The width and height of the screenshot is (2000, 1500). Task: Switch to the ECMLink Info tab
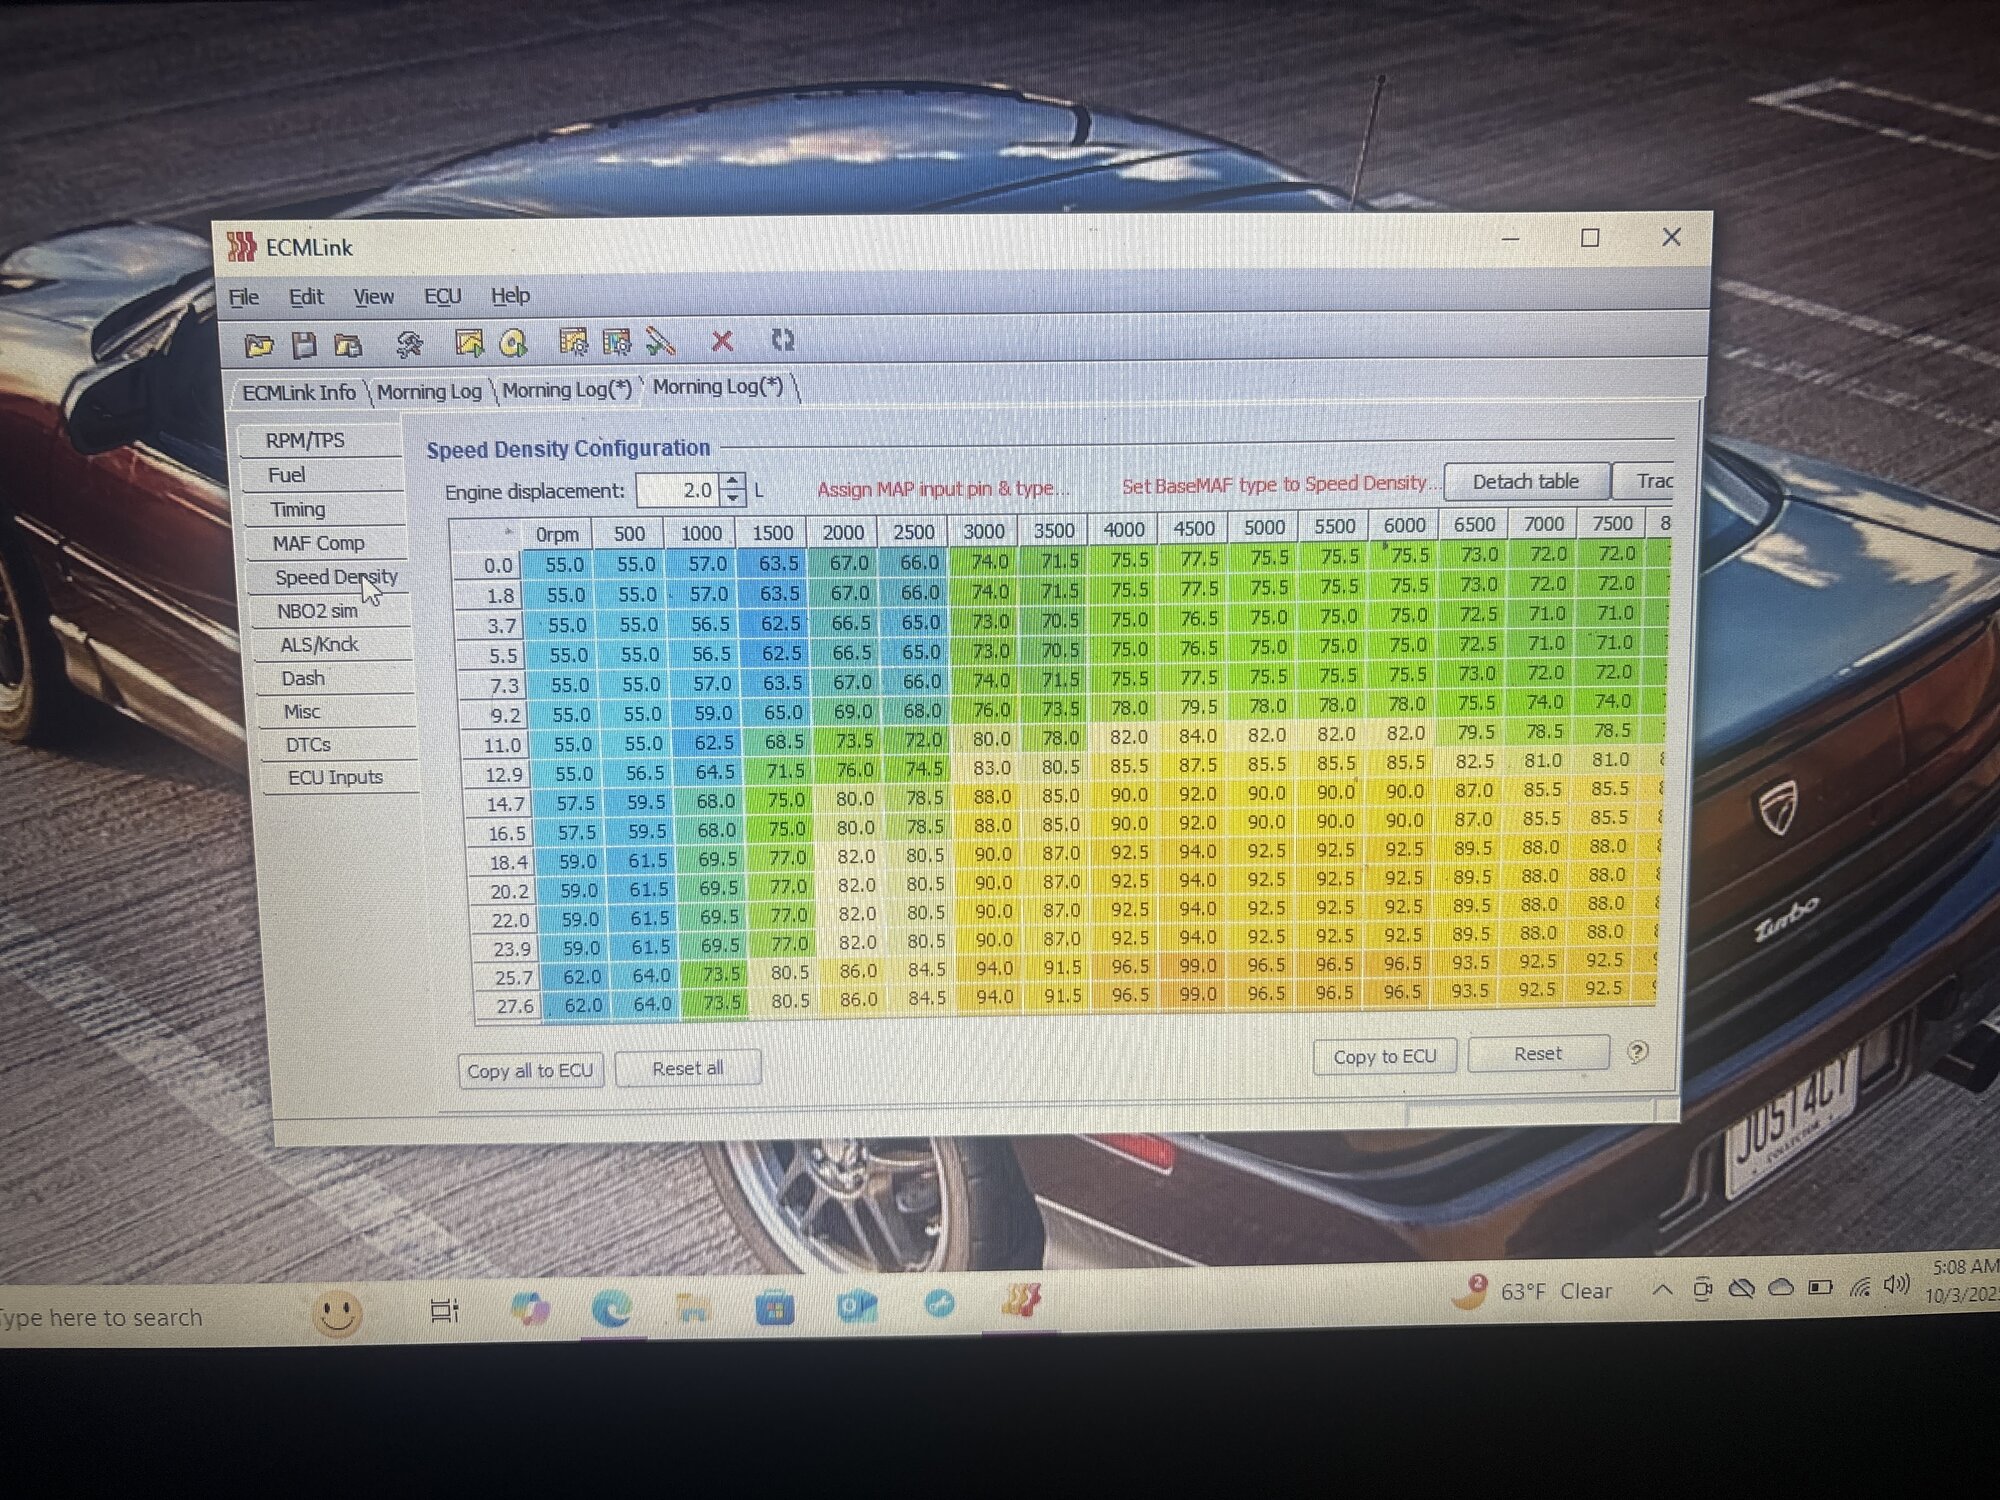click(298, 392)
